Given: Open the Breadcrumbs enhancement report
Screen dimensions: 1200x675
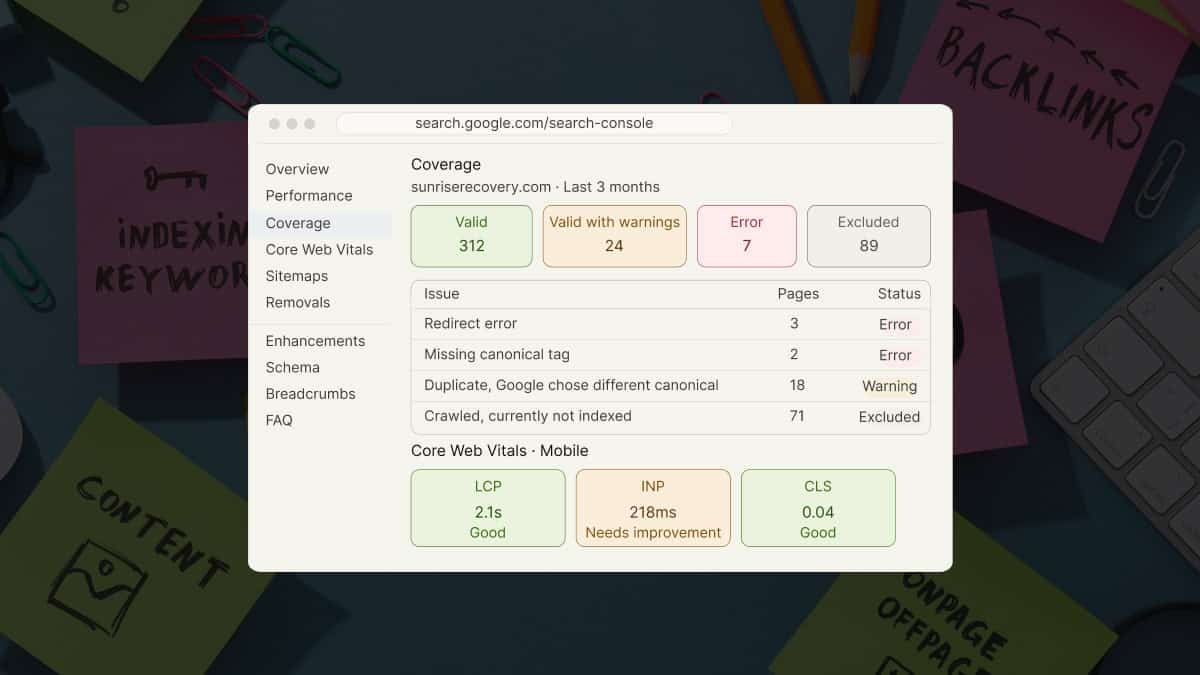Looking at the screenshot, I should pos(311,394).
